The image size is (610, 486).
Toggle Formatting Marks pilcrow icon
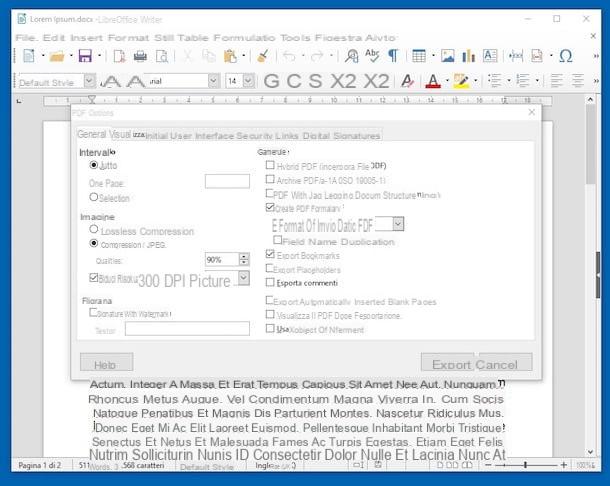tap(393, 56)
